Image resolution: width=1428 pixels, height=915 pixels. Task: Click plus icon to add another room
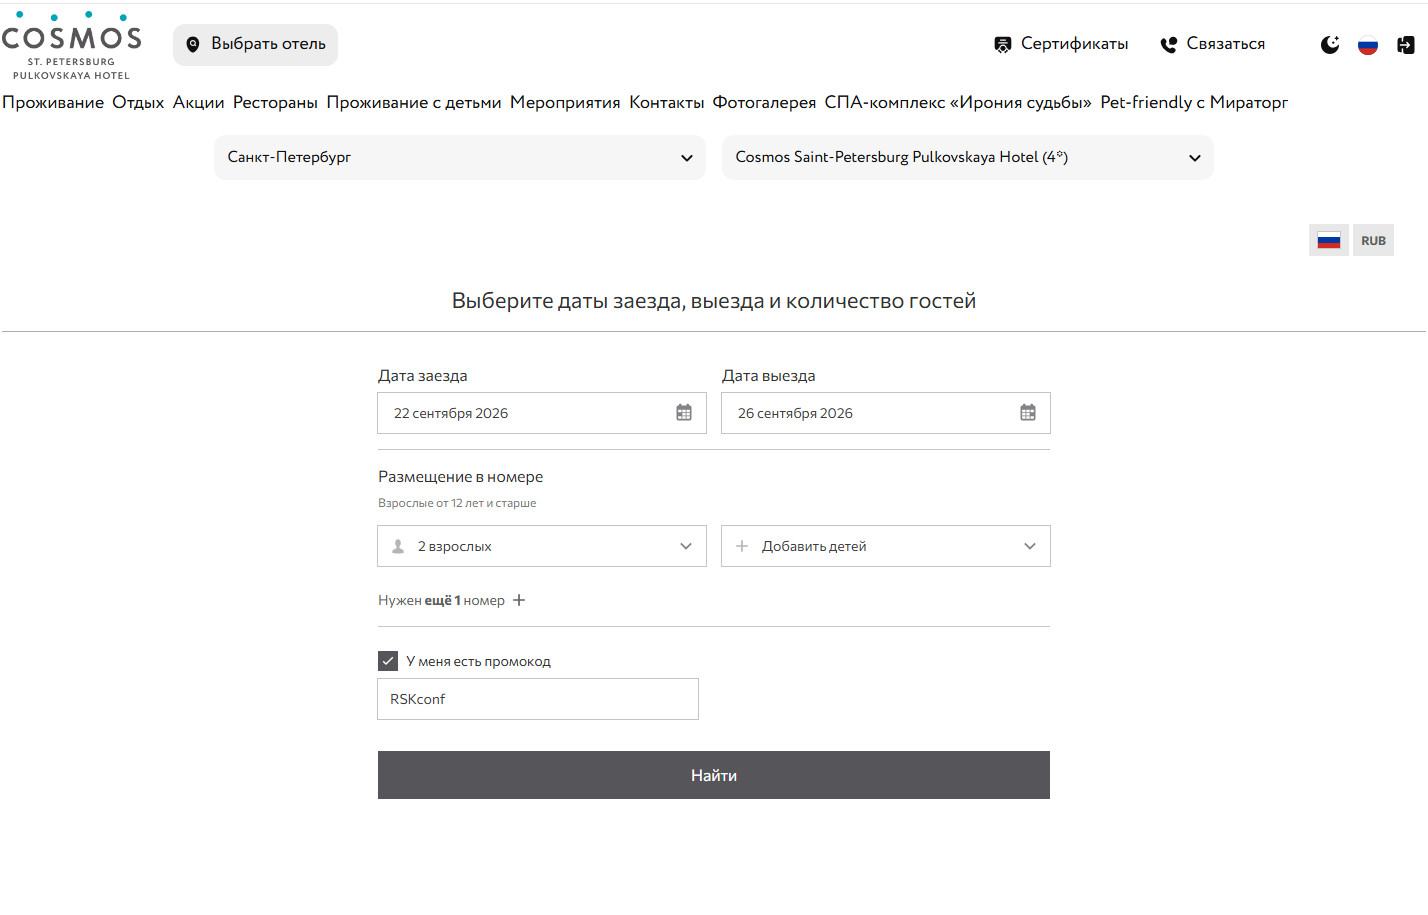519,601
